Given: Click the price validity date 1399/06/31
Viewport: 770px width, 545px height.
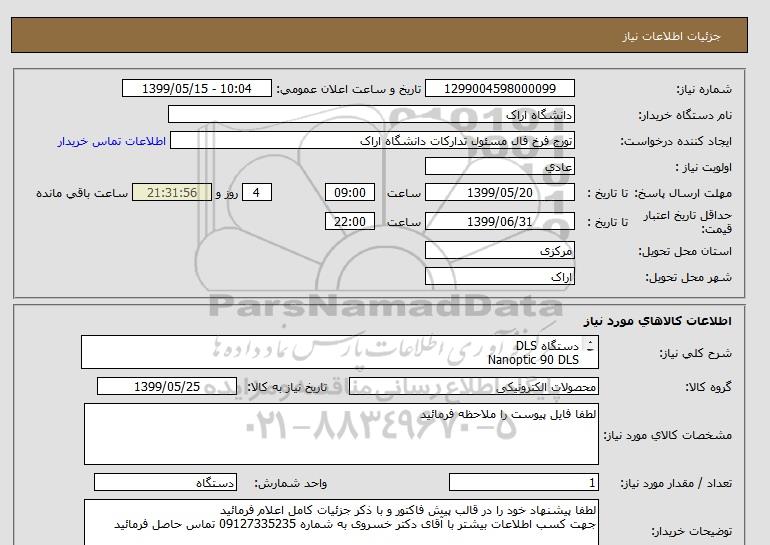Looking at the screenshot, I should [x=499, y=221].
